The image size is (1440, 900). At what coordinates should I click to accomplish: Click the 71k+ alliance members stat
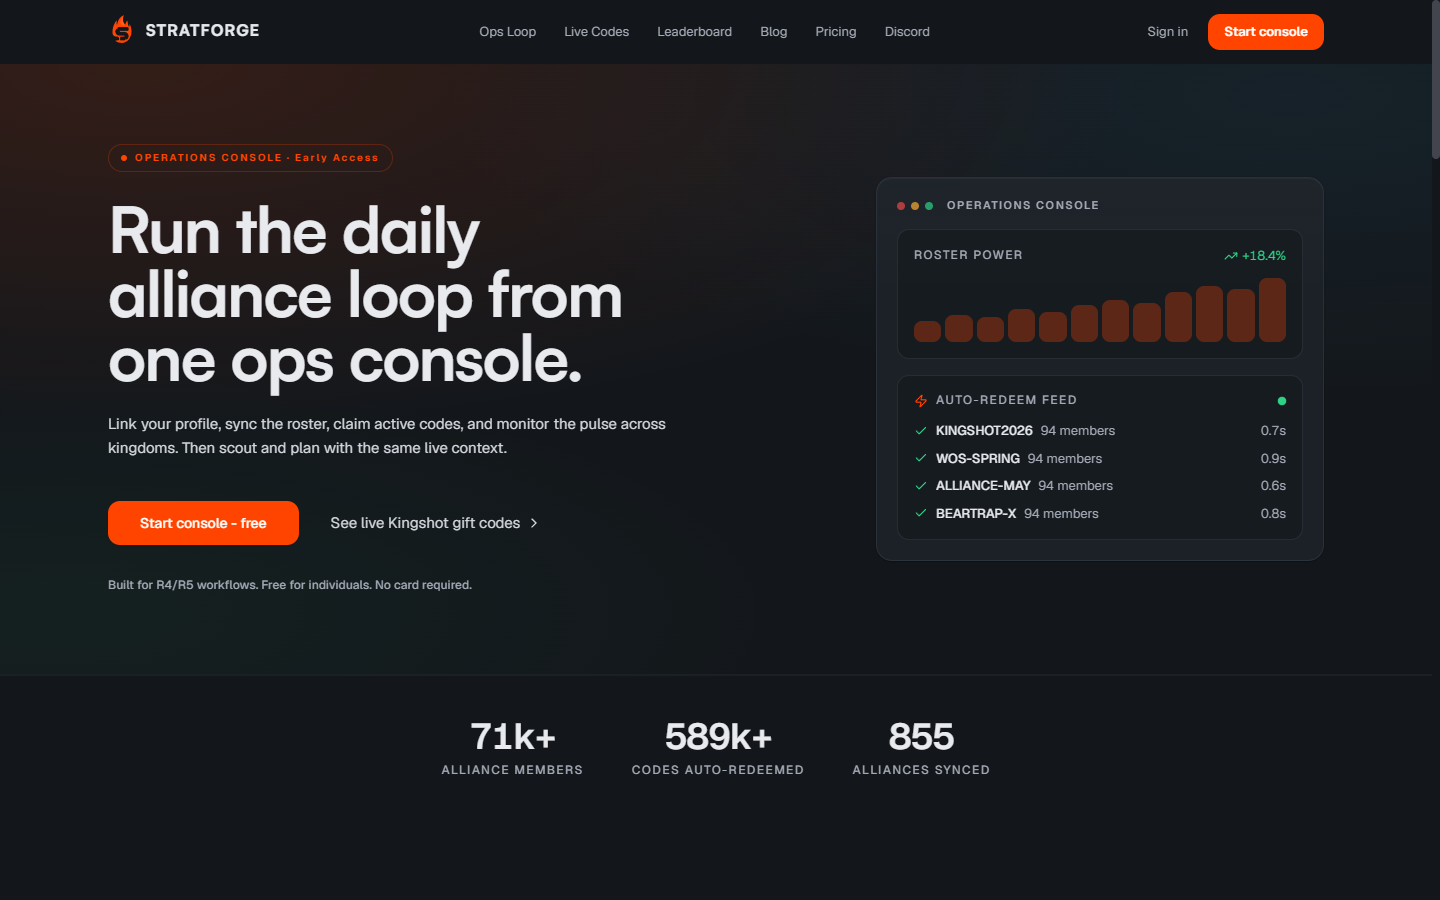click(x=512, y=748)
